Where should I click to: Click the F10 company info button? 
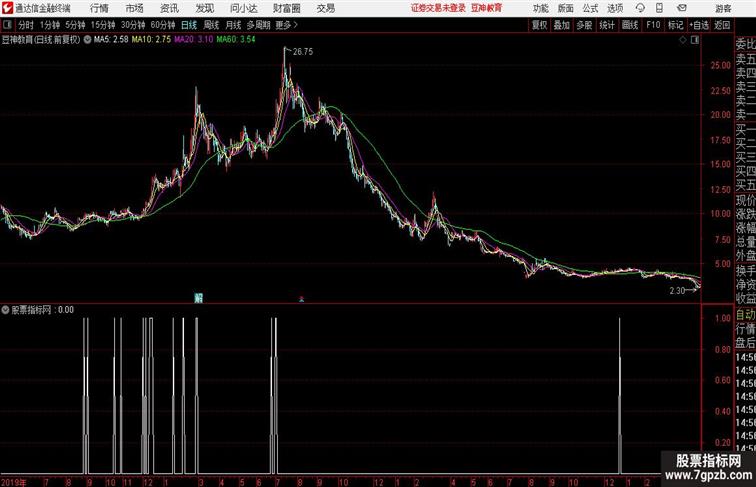pyautogui.click(x=653, y=25)
